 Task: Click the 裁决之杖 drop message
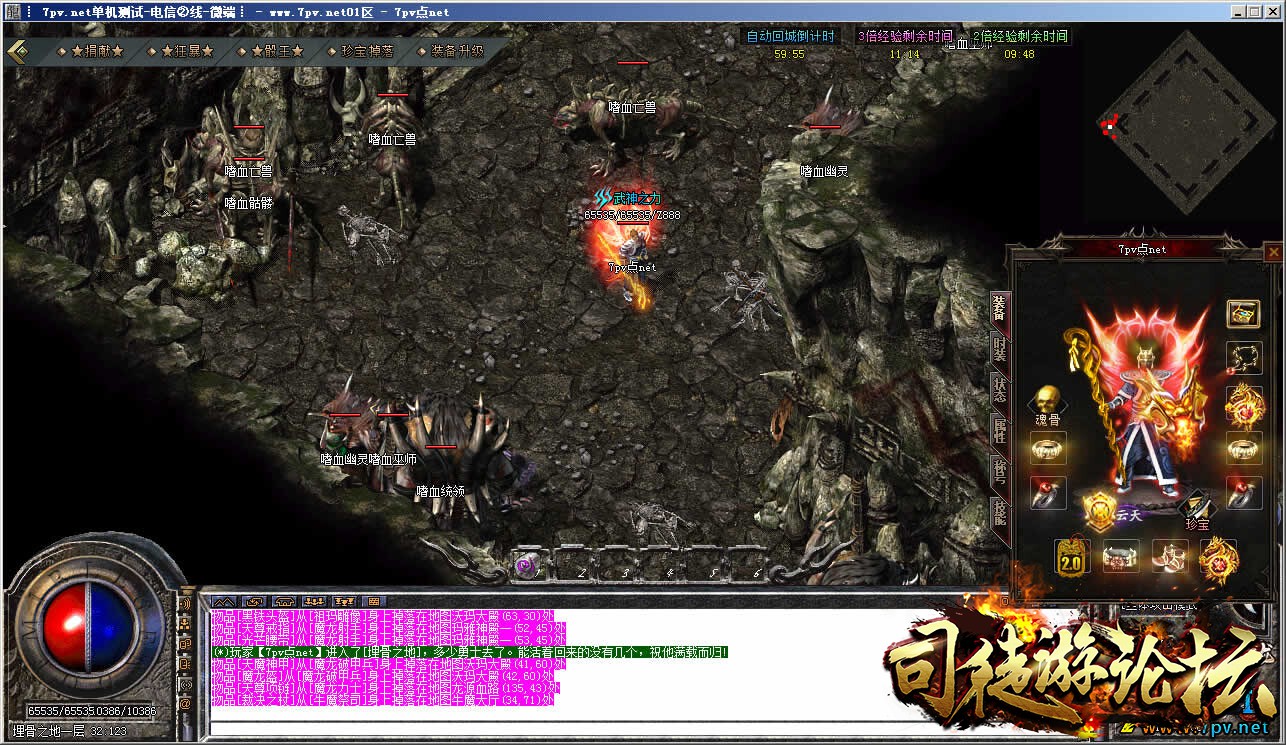tap(382, 700)
